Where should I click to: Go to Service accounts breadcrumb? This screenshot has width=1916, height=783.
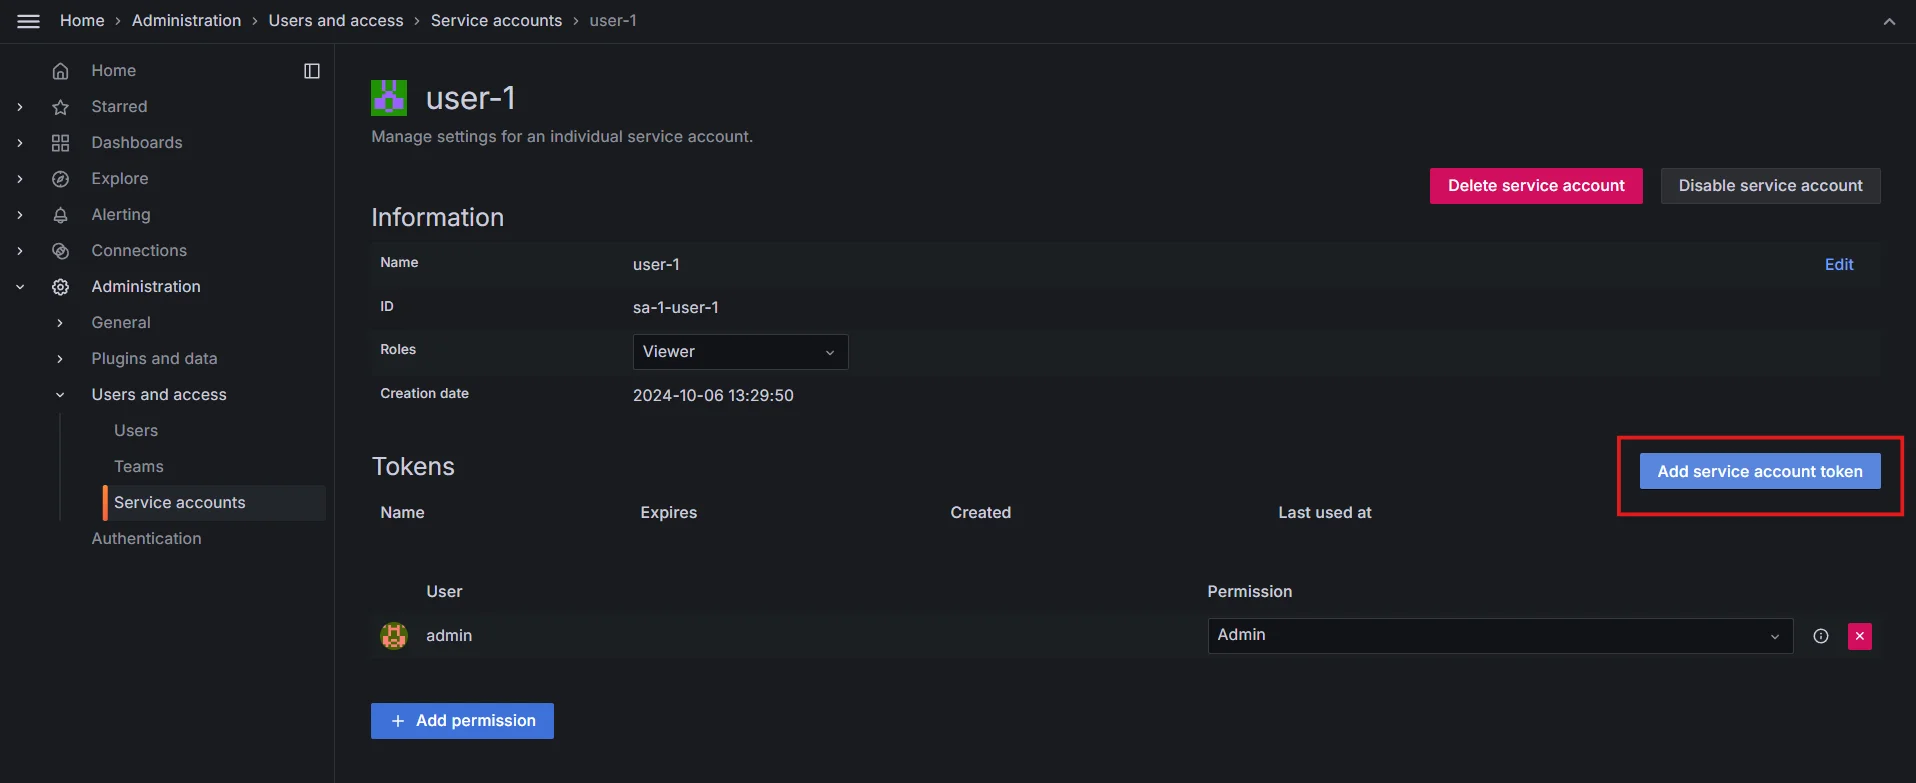[496, 21]
